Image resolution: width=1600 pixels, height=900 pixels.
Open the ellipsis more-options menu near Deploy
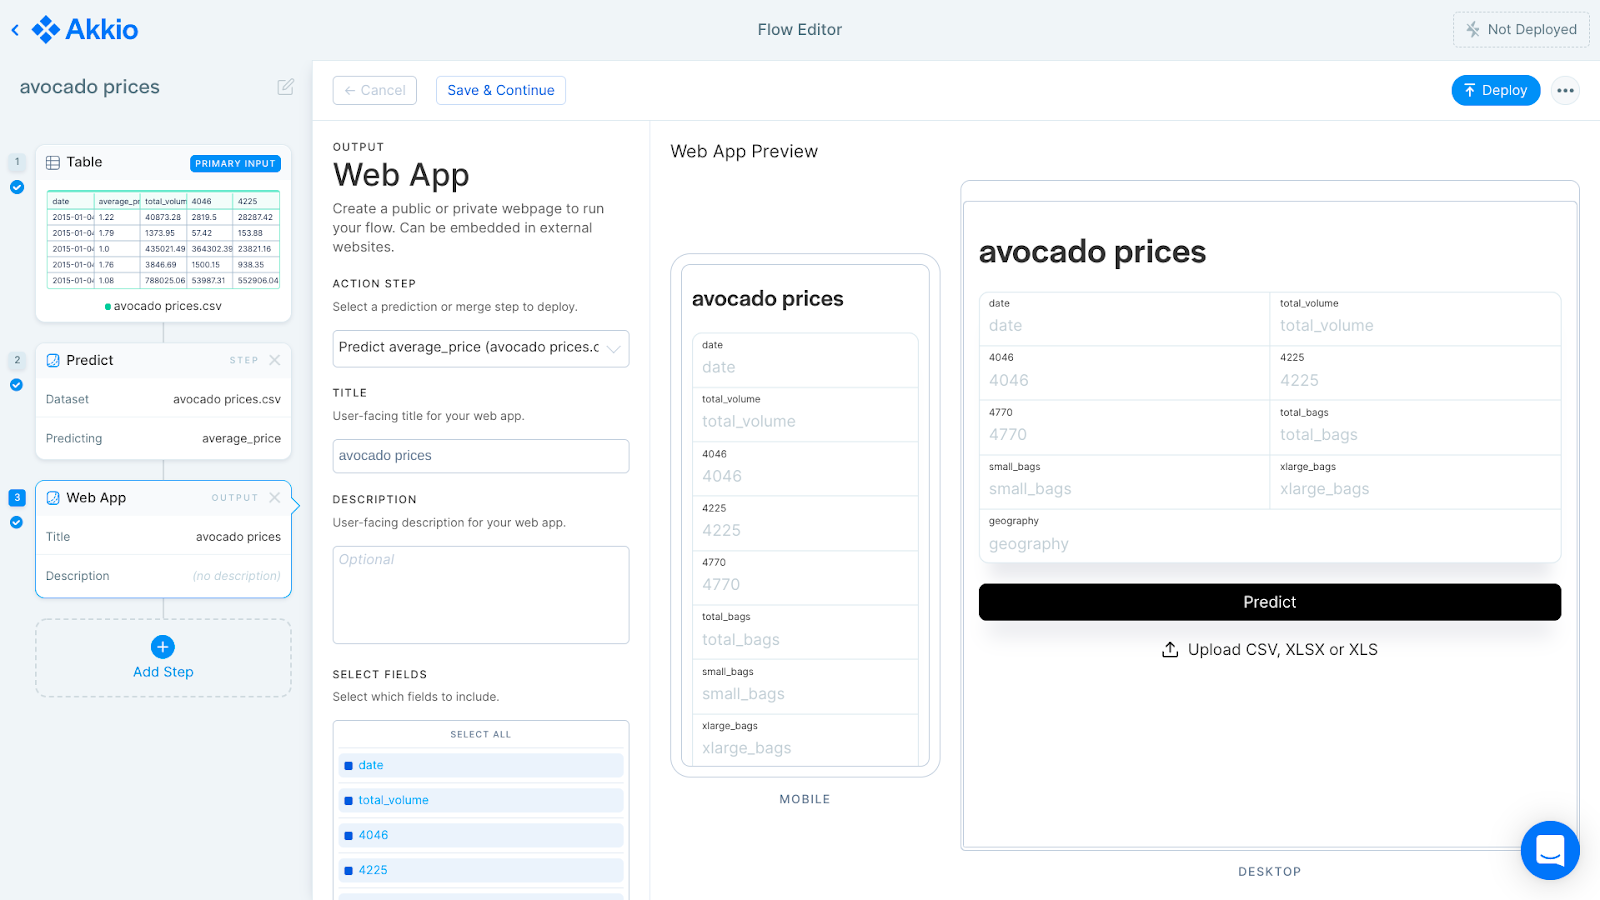(x=1565, y=90)
